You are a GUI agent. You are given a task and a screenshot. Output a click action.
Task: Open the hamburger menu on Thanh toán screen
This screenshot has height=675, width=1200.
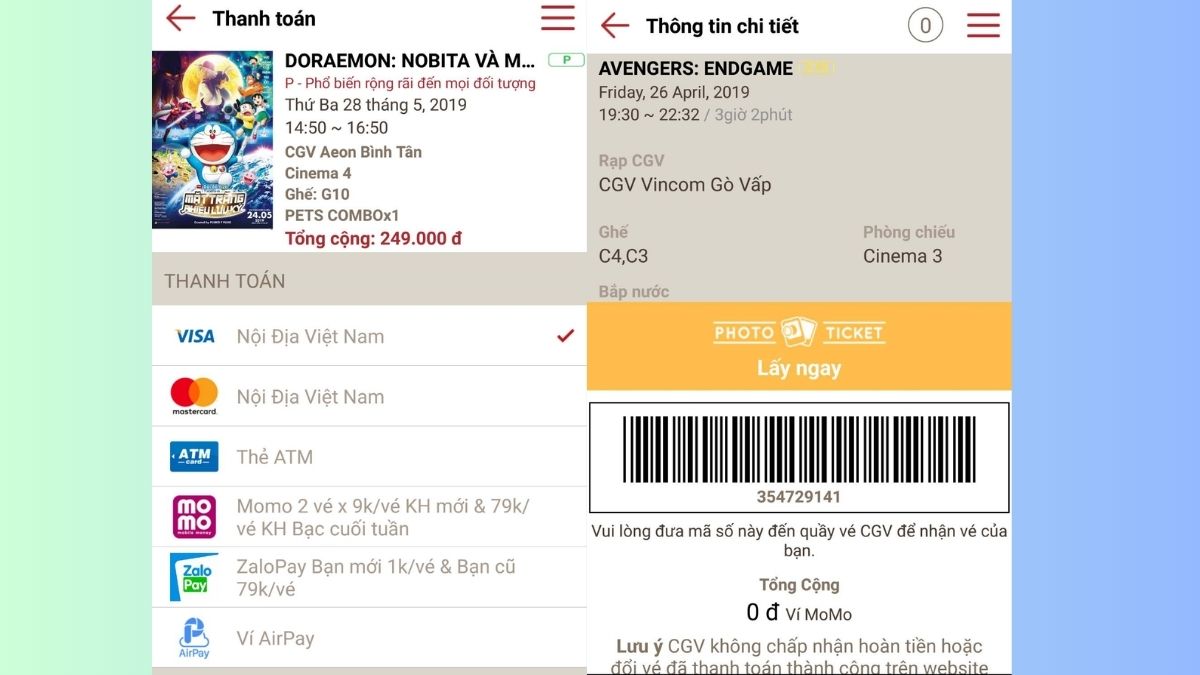click(557, 18)
